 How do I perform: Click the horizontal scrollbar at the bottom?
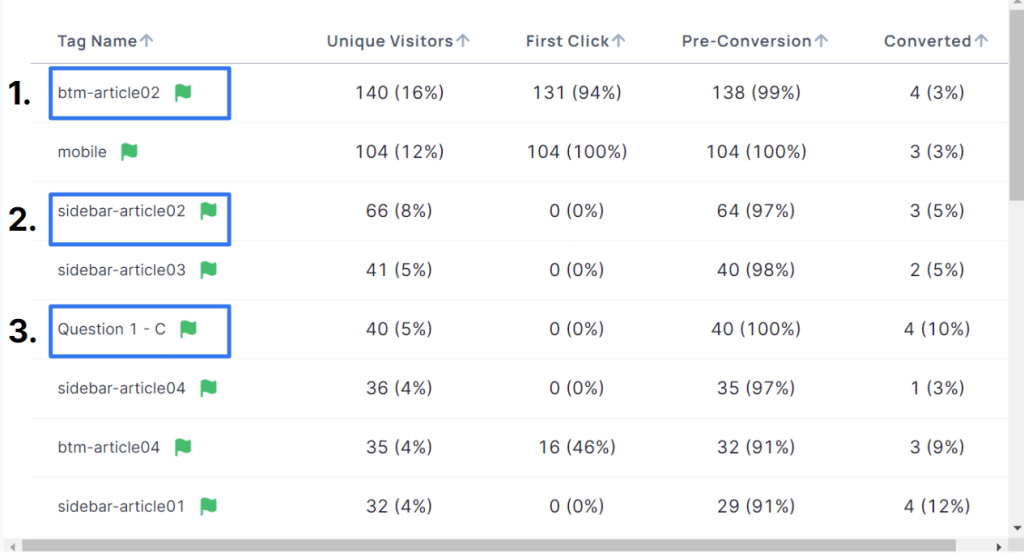pos(500,545)
